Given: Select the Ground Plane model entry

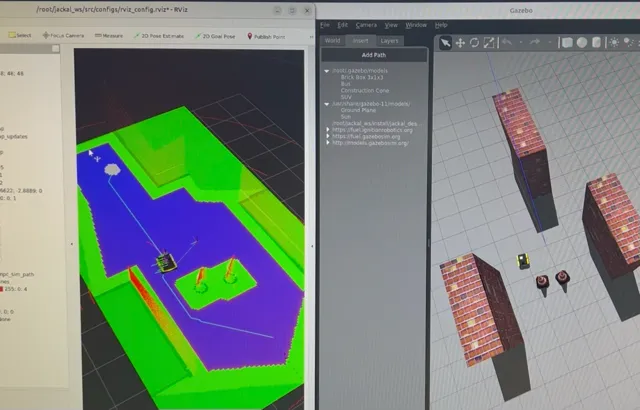Looking at the screenshot, I should (x=358, y=110).
